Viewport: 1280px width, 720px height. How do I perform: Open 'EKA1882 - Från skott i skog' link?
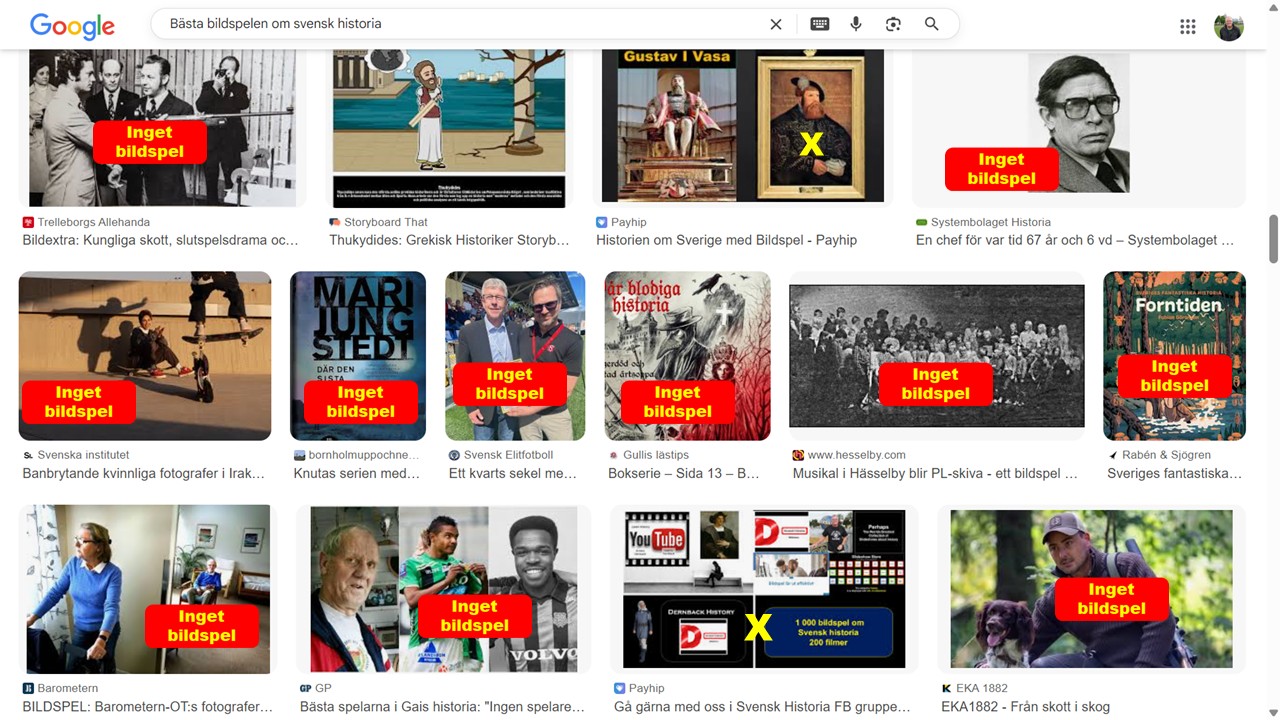1025,707
